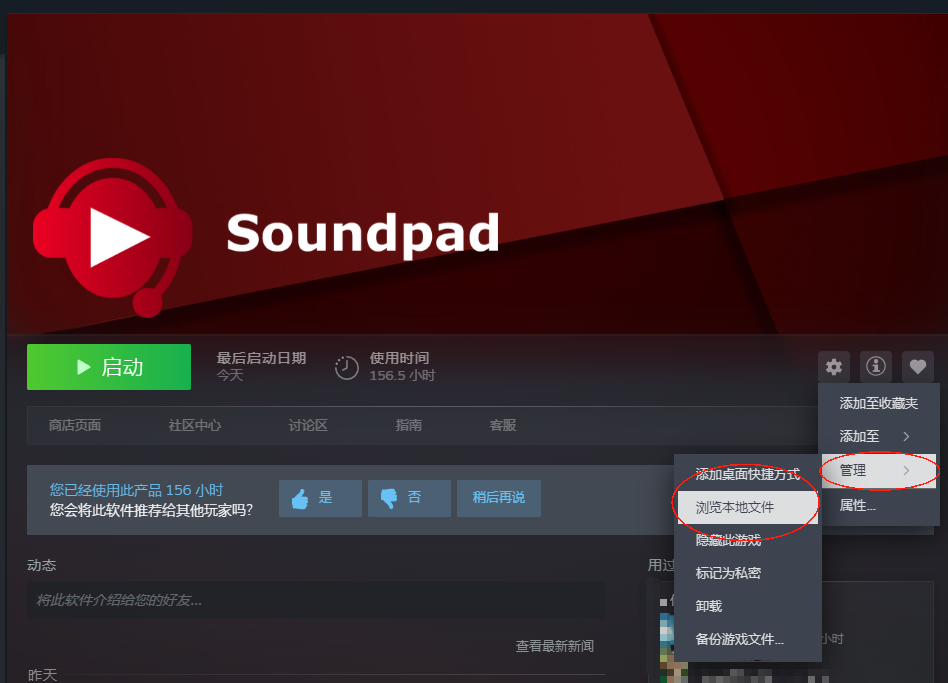
Task: Click the circular info "i" icon
Action: (x=875, y=366)
